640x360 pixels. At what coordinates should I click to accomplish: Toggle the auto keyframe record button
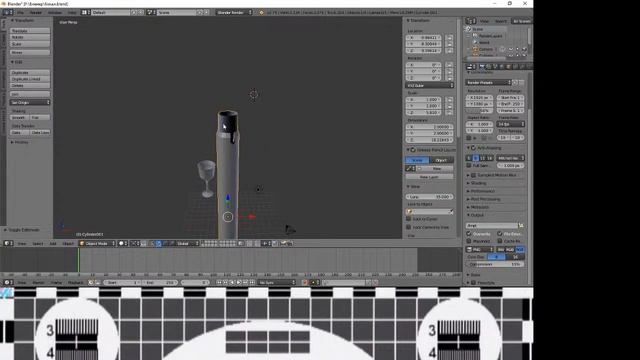305,282
